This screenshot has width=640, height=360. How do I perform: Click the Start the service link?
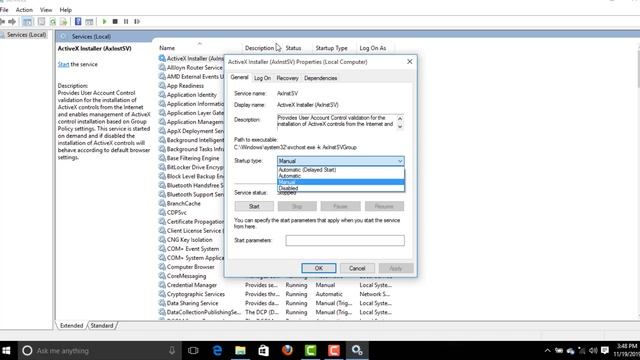[x=63, y=64]
